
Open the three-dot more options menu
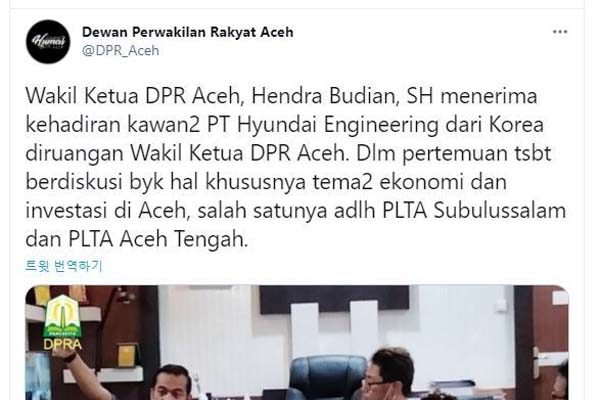click(x=560, y=32)
